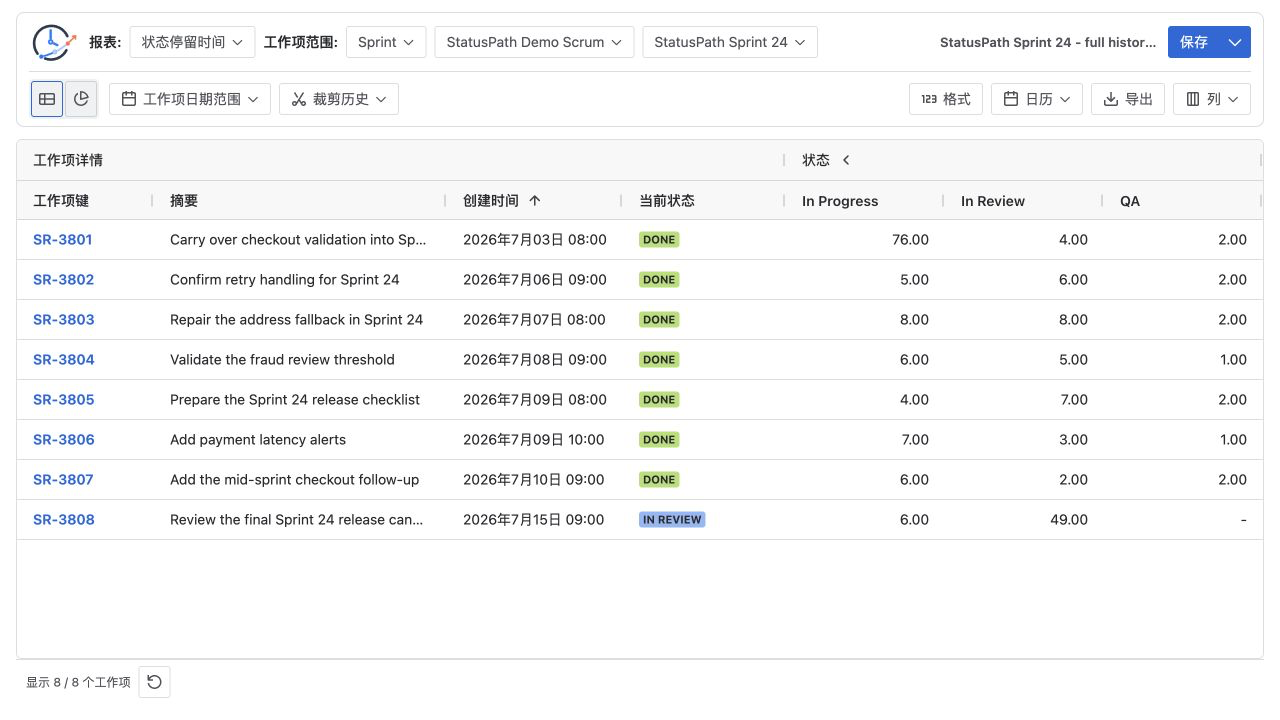Click the '显示 8 / 8 个工作项' footer count

(78, 682)
